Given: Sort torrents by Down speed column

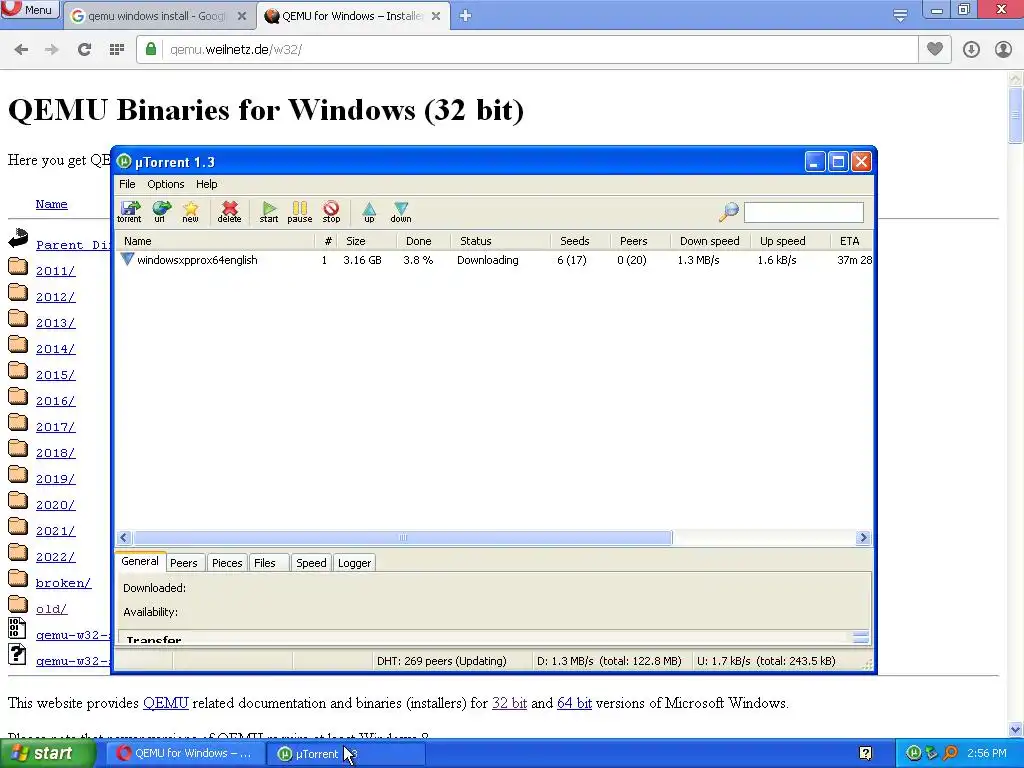Looking at the screenshot, I should tap(710, 241).
